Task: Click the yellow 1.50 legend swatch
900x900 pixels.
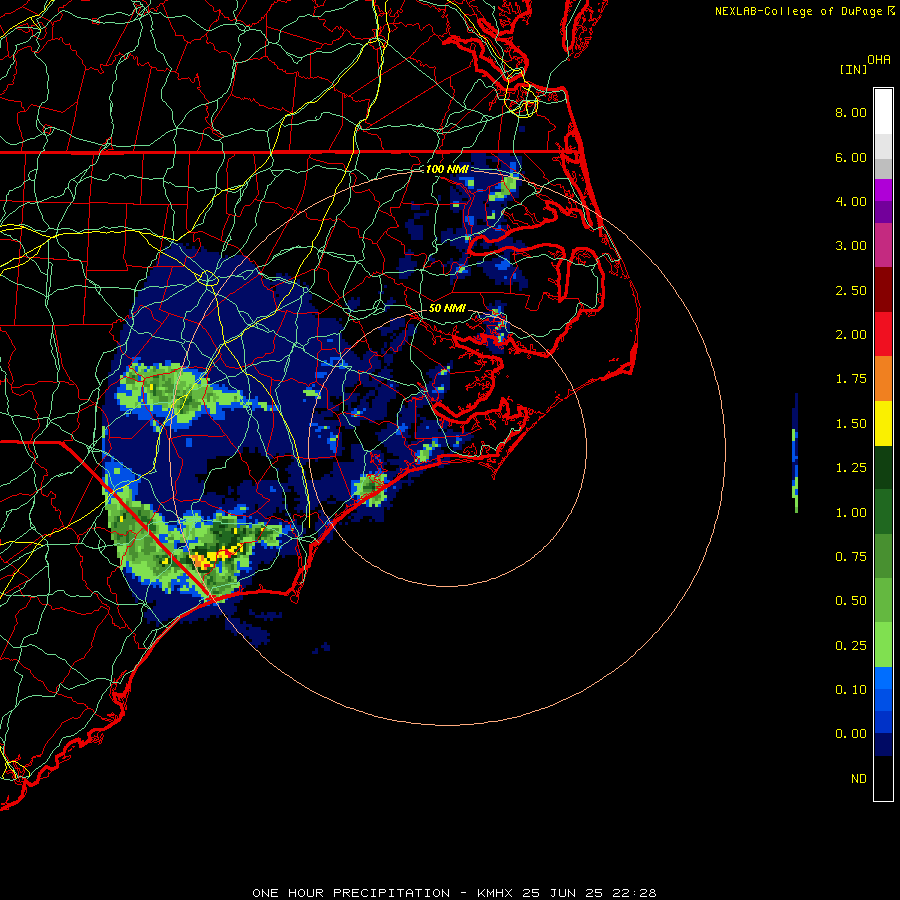Action: pos(883,424)
